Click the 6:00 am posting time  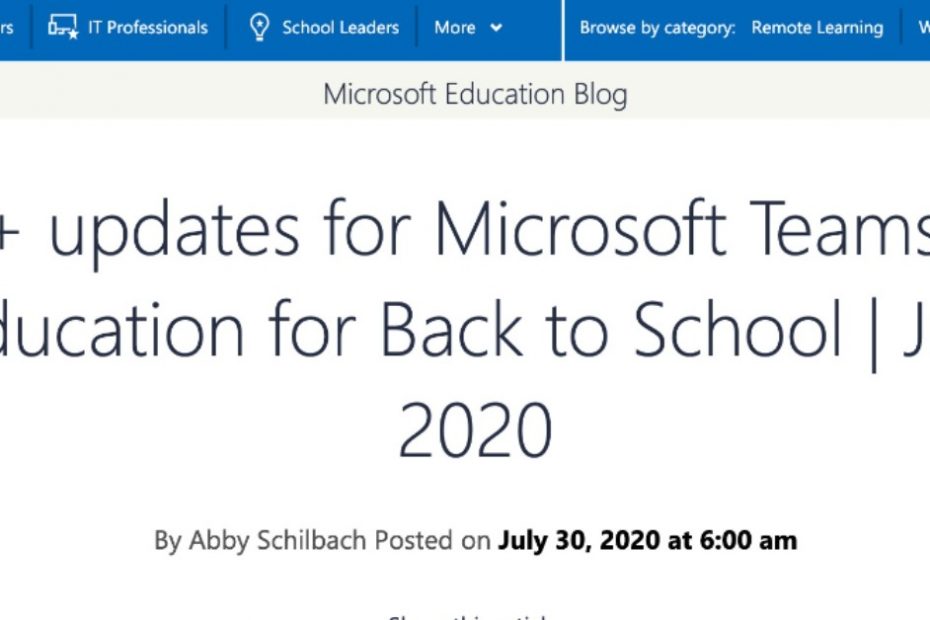pos(749,540)
